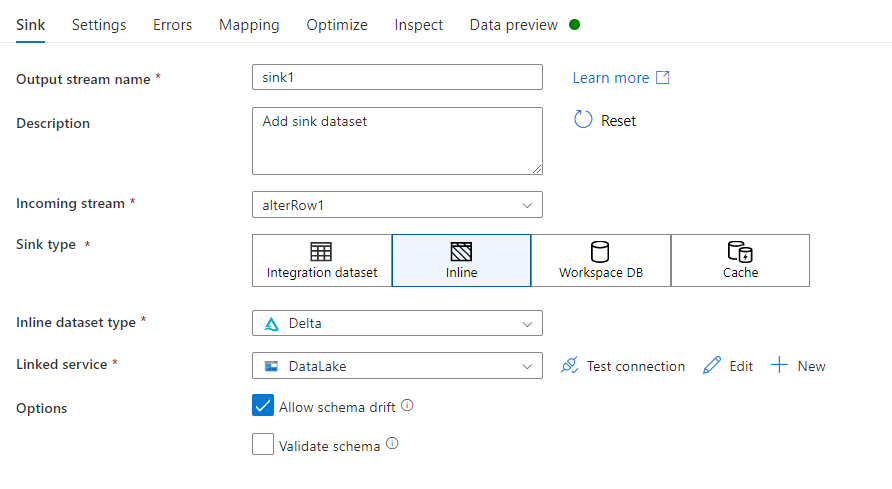The width and height of the screenshot is (892, 489).
Task: Select the Cache sink type option
Action: click(x=740, y=260)
